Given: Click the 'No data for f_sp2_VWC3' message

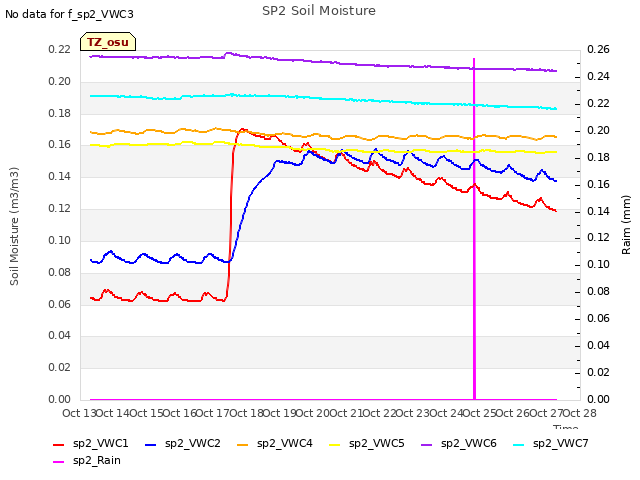Looking at the screenshot, I should coord(69,15).
